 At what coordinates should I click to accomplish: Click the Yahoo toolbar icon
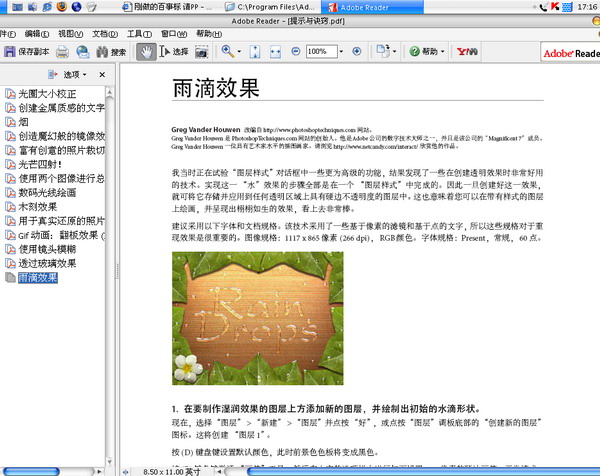(467, 51)
